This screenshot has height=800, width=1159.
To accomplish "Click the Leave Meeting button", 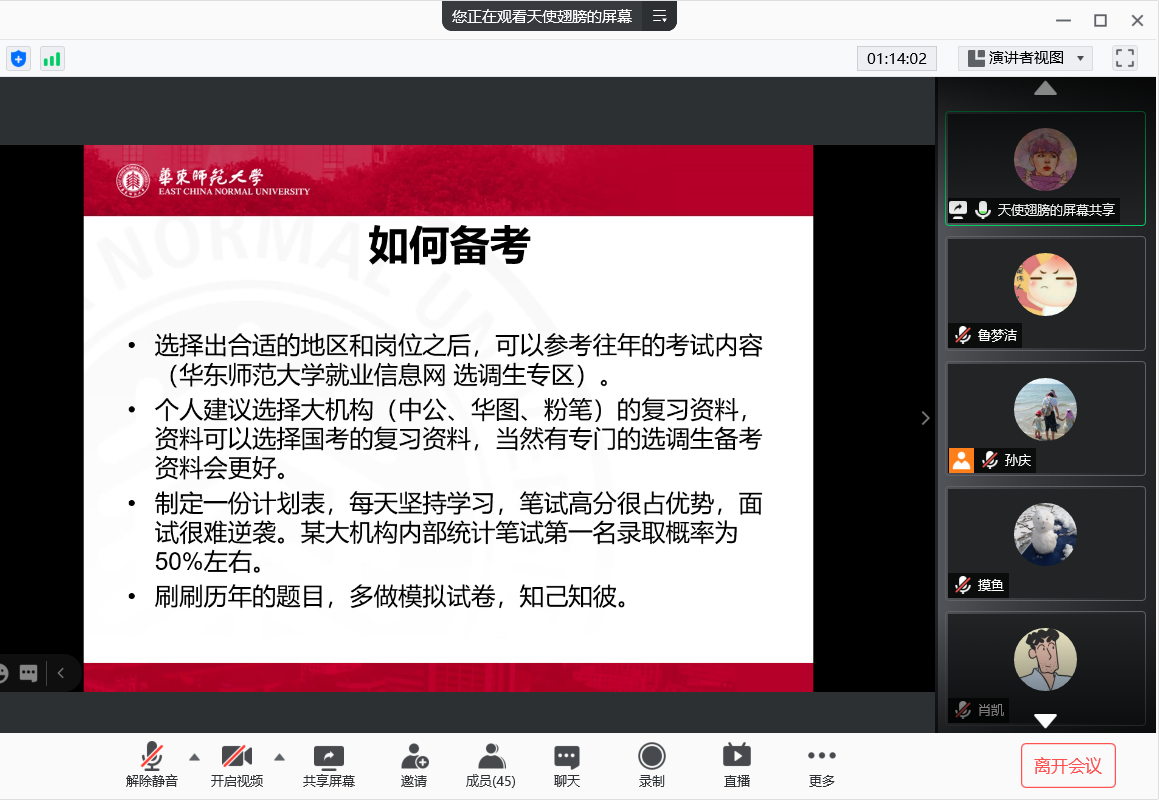I will pyautogui.click(x=1068, y=766).
